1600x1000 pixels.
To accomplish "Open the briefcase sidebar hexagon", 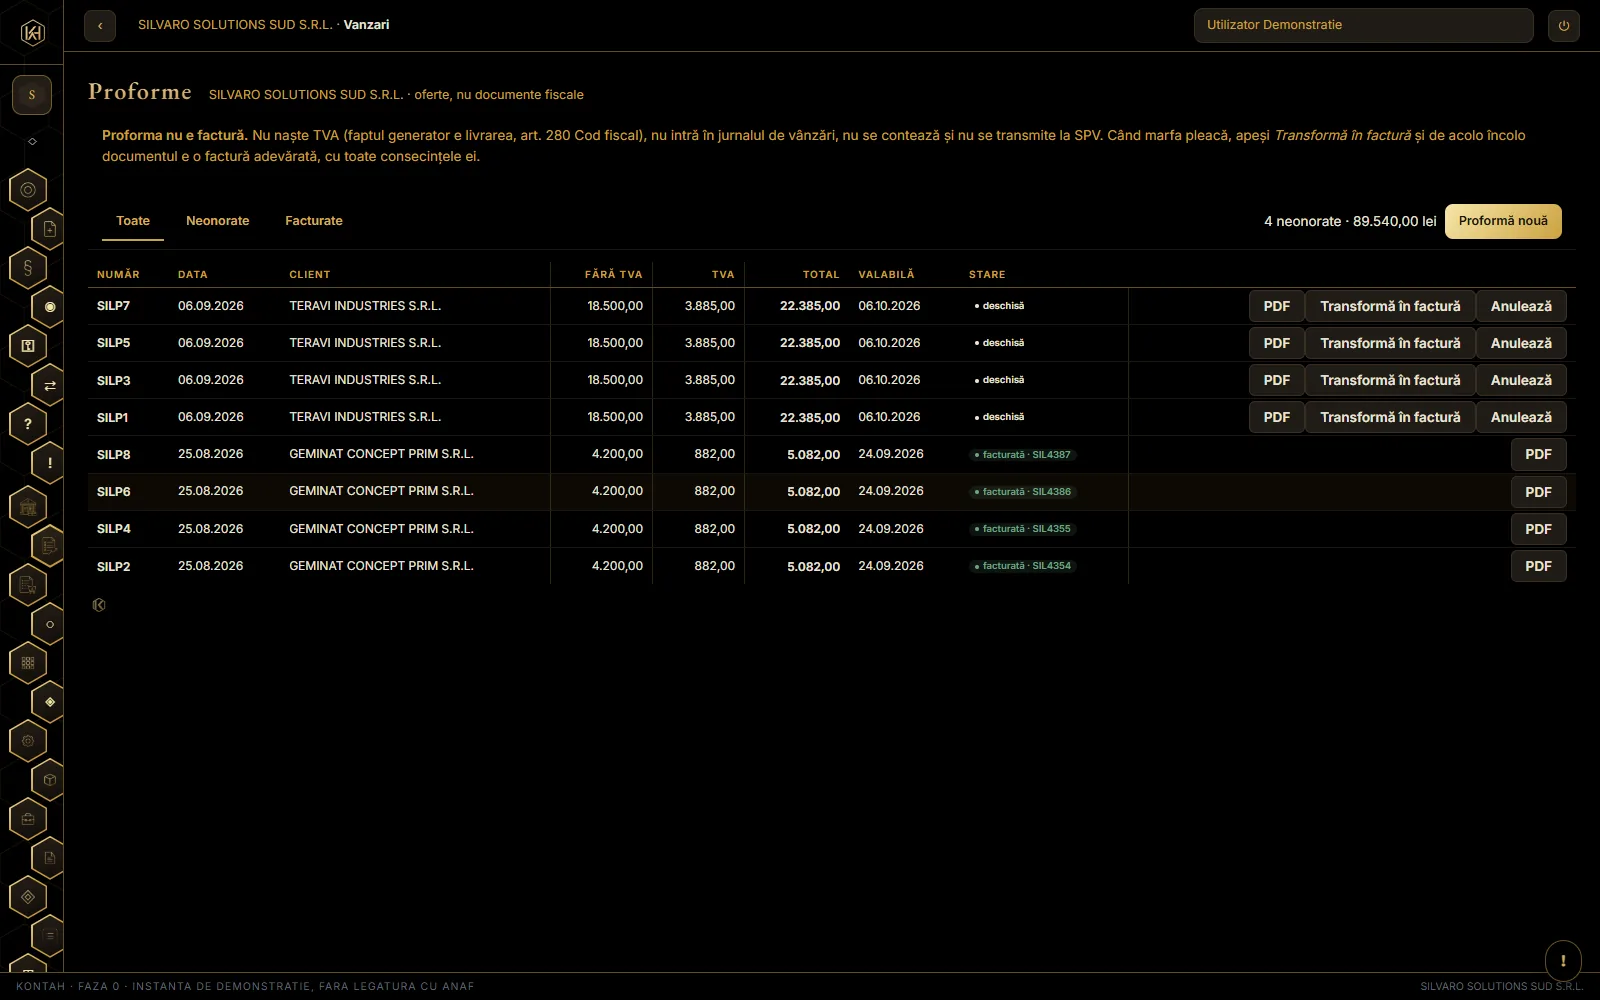I will 28,819.
